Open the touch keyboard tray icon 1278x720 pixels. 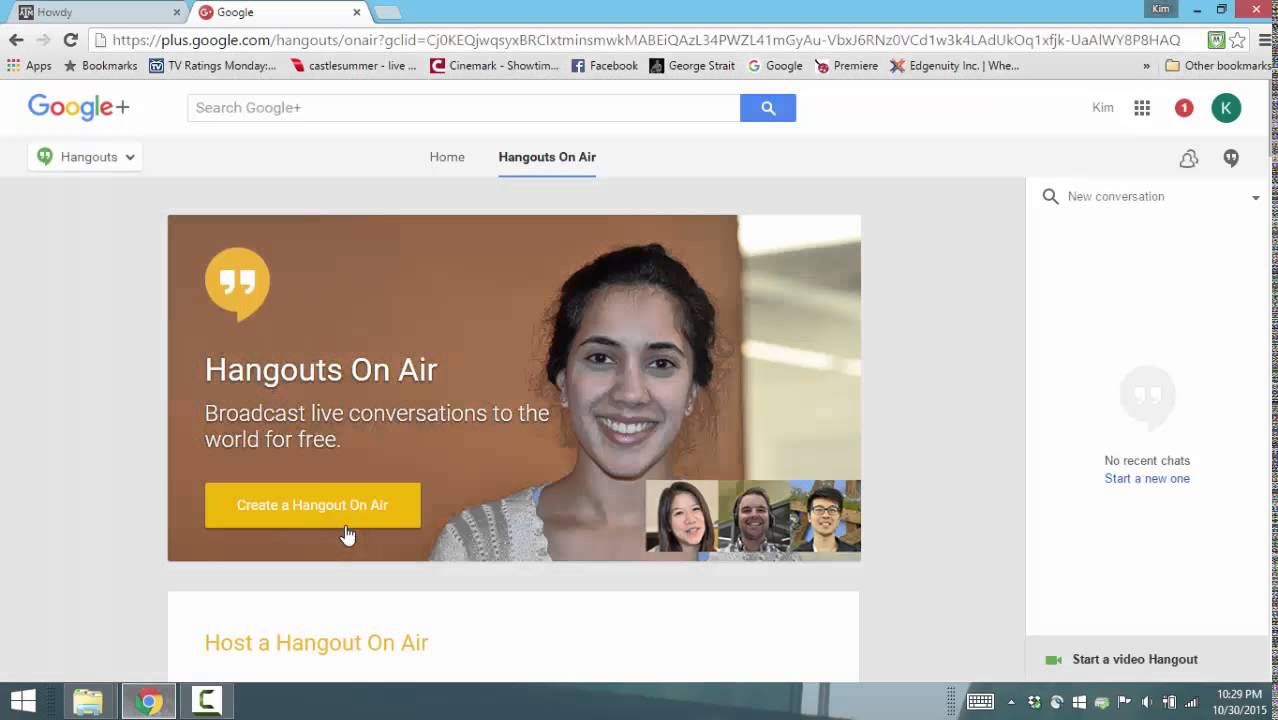tap(980, 702)
